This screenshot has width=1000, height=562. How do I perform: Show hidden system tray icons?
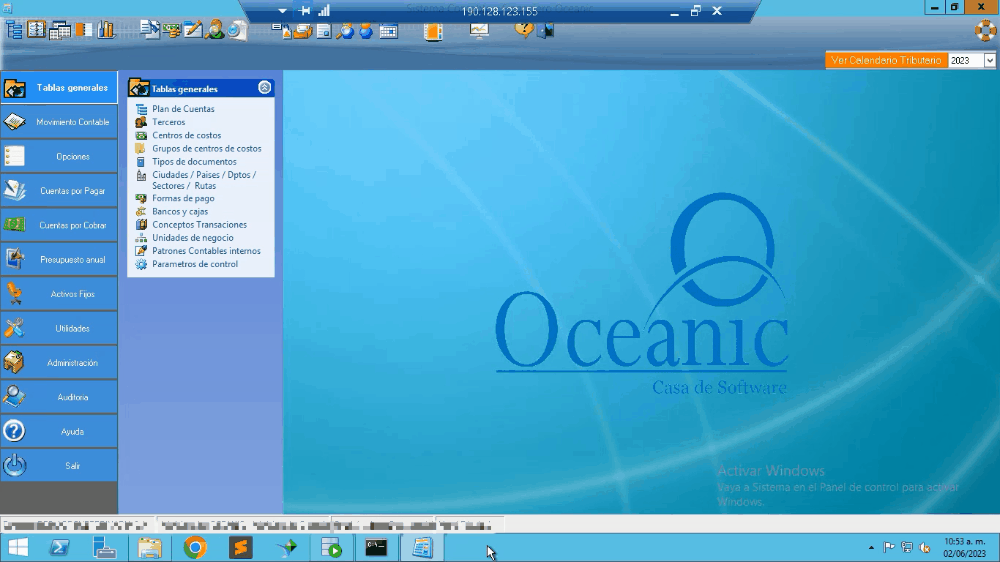(x=871, y=548)
